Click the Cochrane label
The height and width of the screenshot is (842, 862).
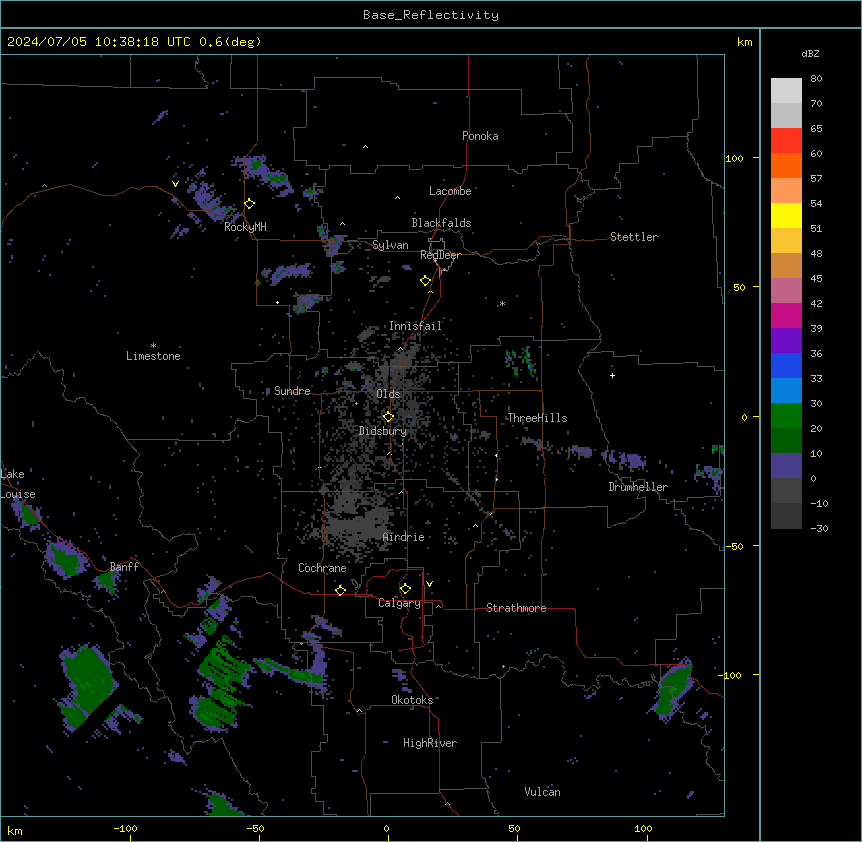click(x=322, y=568)
